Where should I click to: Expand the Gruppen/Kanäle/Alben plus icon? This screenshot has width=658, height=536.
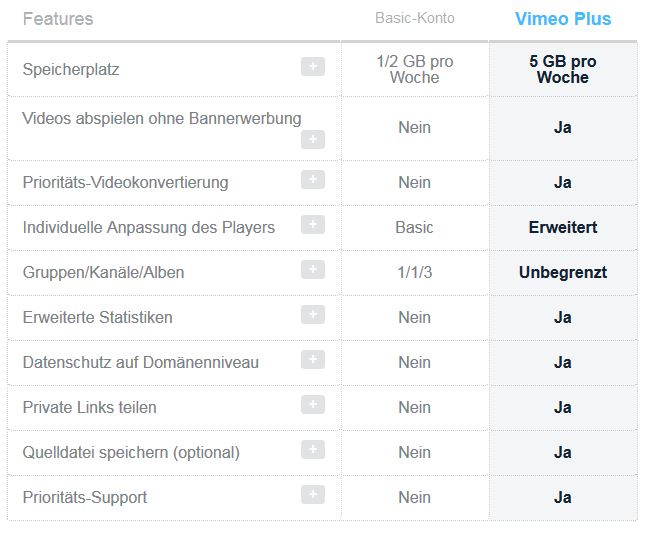pyautogui.click(x=313, y=270)
